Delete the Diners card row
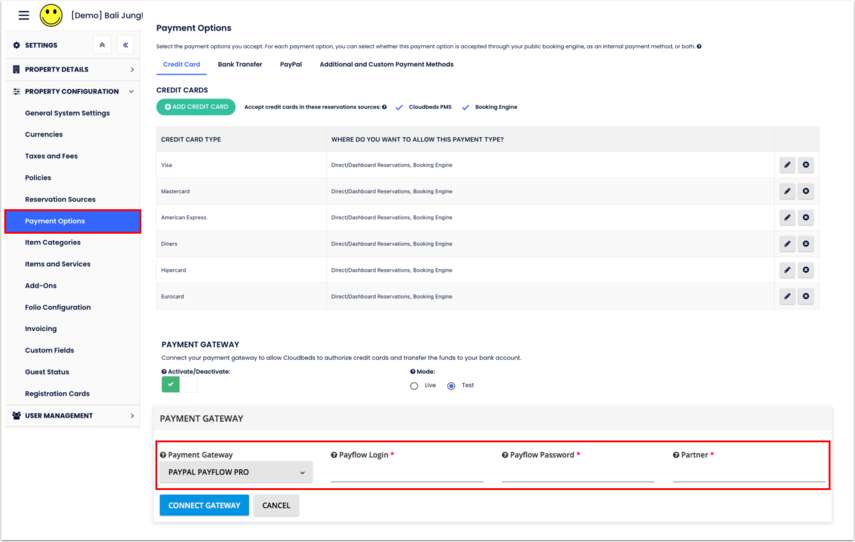This screenshot has height=542, width=855. (806, 244)
